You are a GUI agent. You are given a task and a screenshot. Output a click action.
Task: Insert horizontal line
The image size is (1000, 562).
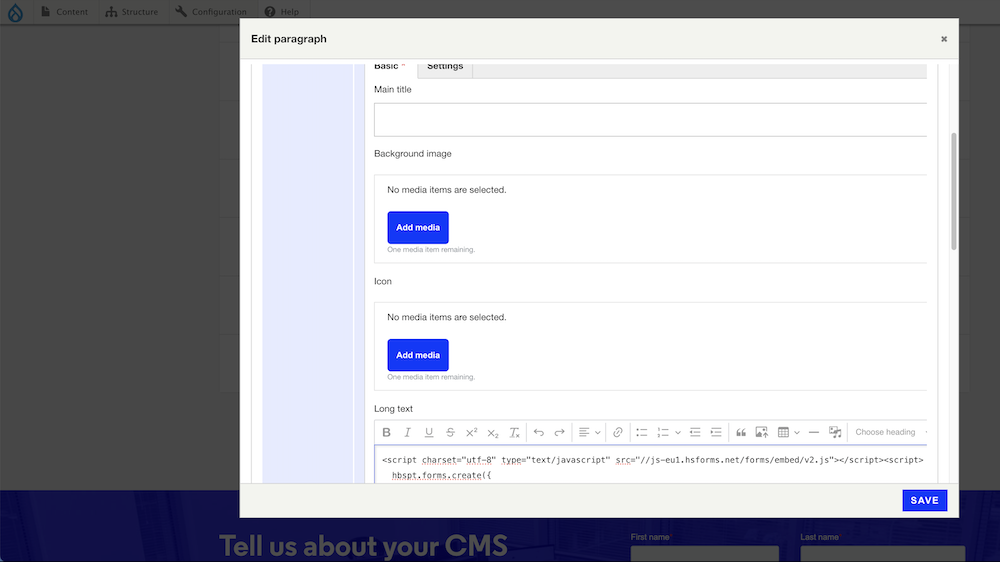click(814, 432)
